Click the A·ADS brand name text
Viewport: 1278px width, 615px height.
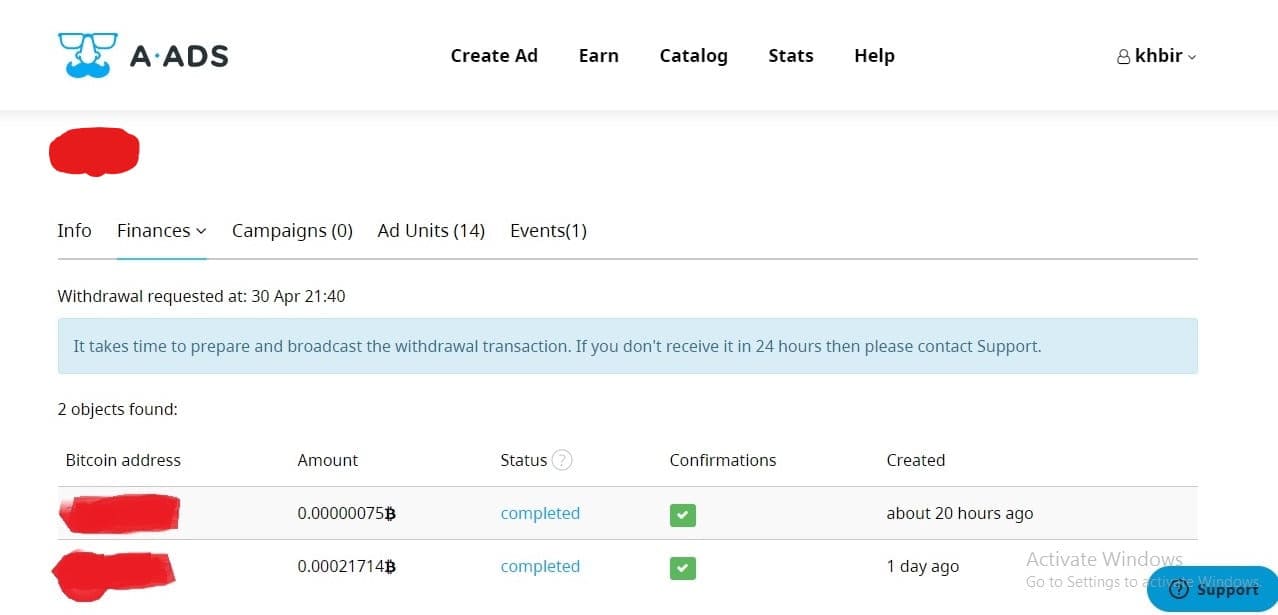[x=179, y=56]
